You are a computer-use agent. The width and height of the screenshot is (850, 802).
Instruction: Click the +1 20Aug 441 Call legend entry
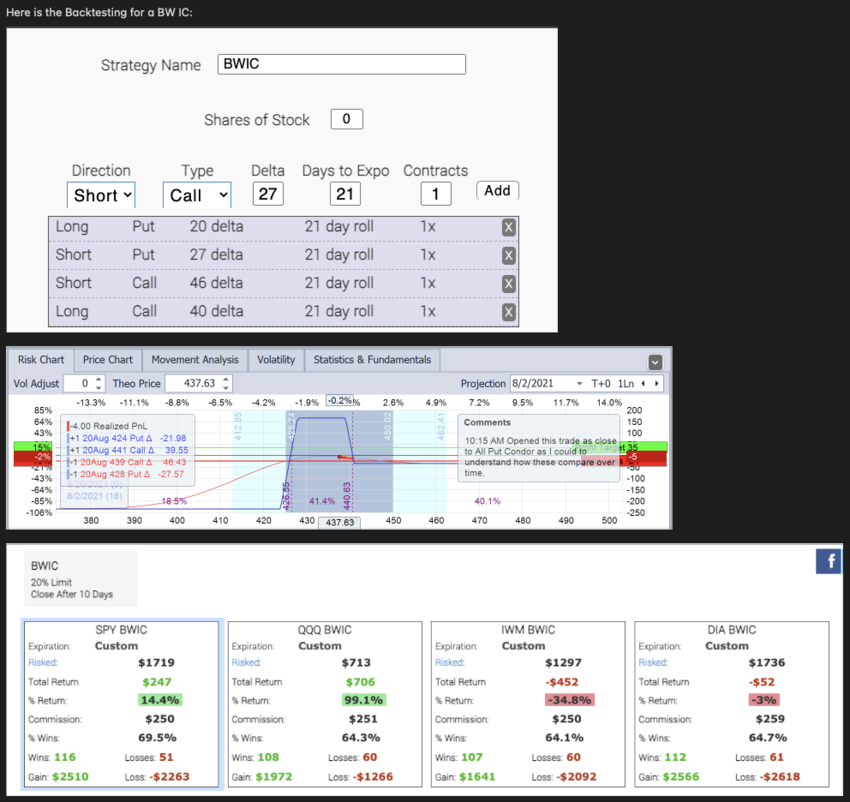click(129, 450)
